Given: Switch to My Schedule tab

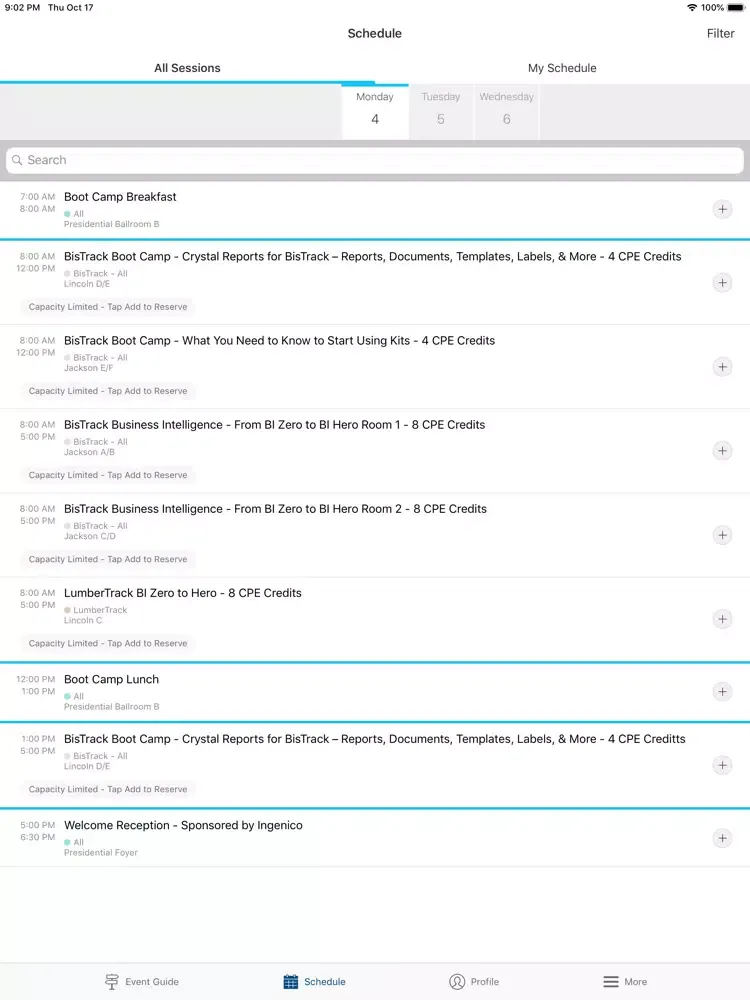Looking at the screenshot, I should [562, 68].
